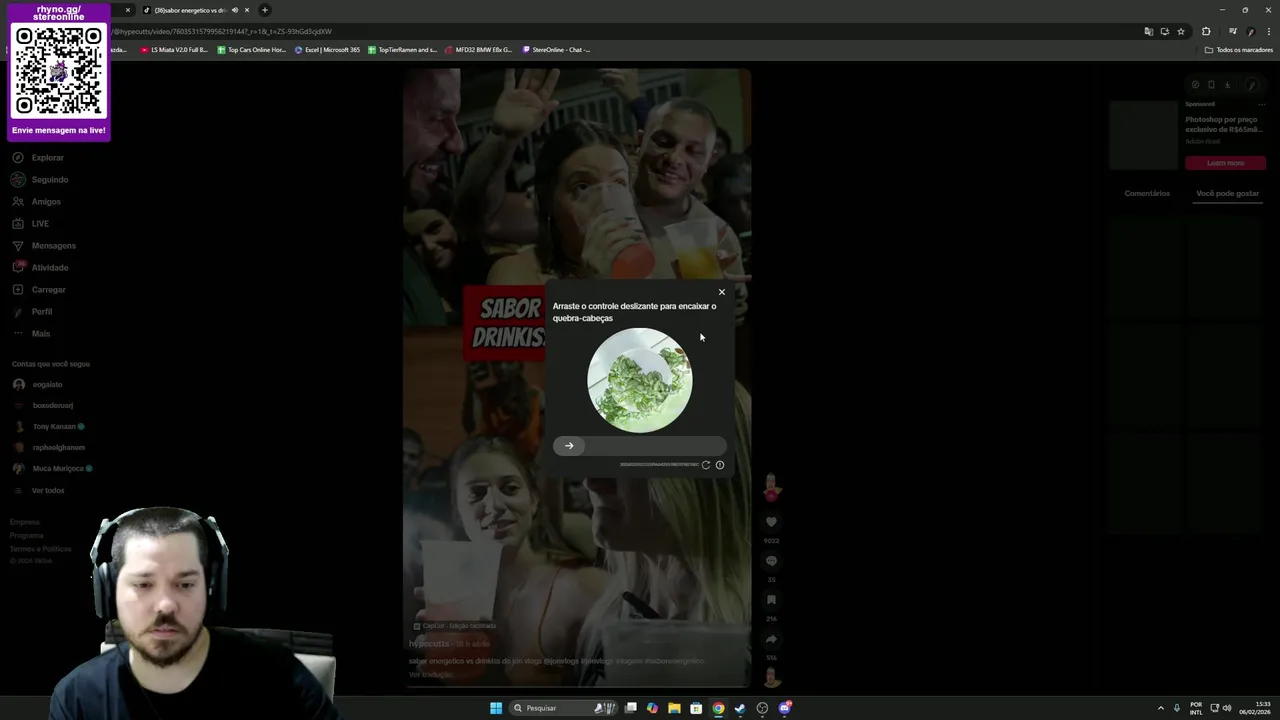
Task: Share the video with the arrow icon
Action: point(771,639)
